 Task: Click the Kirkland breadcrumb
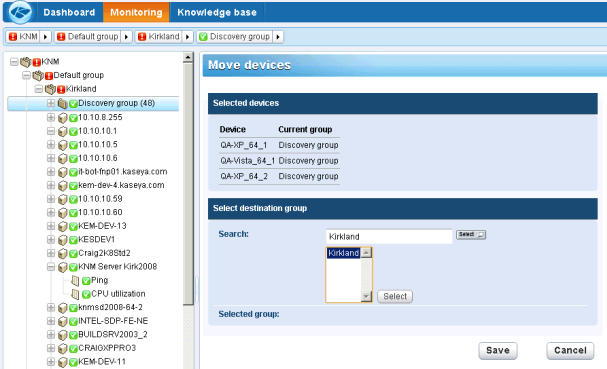click(x=159, y=37)
